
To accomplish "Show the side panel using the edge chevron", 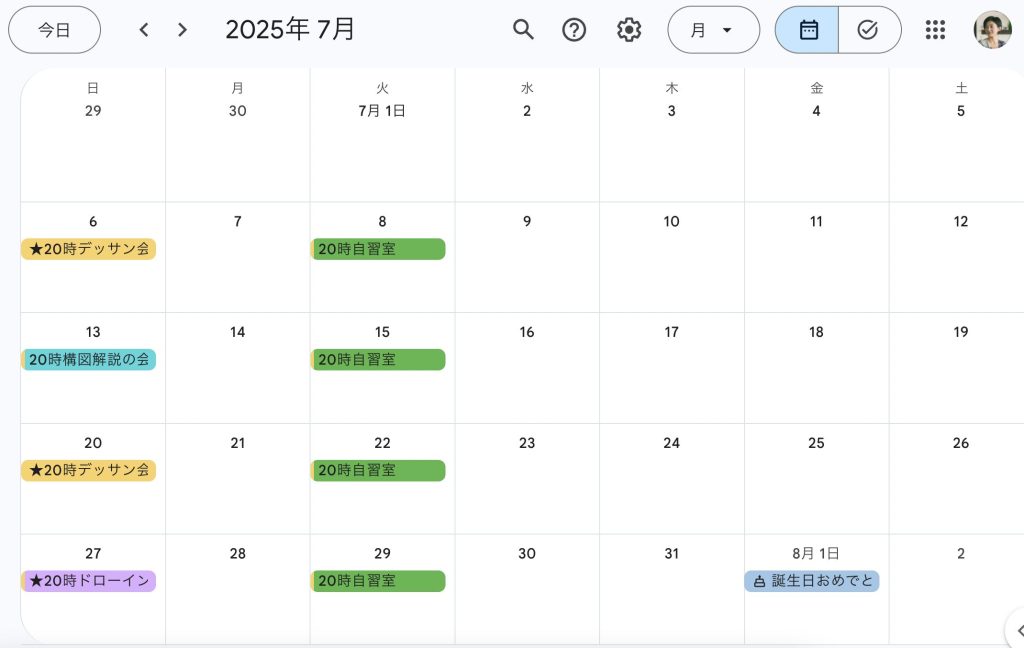I will coord(1017,630).
